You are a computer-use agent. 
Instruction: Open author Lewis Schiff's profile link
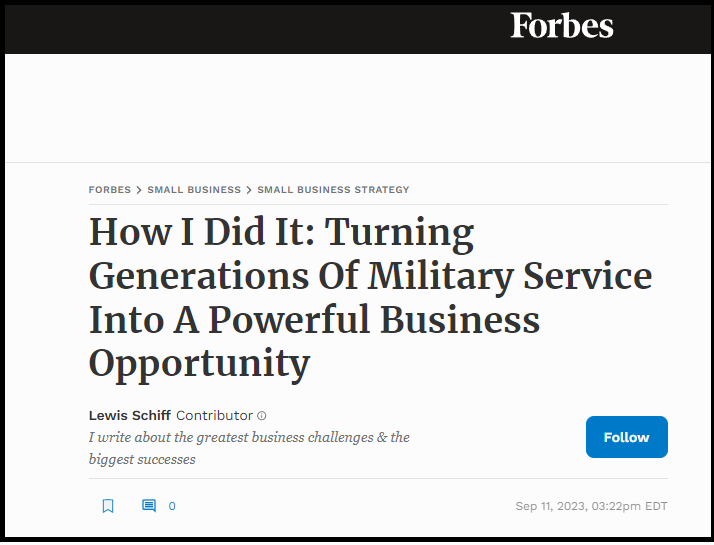(129, 415)
